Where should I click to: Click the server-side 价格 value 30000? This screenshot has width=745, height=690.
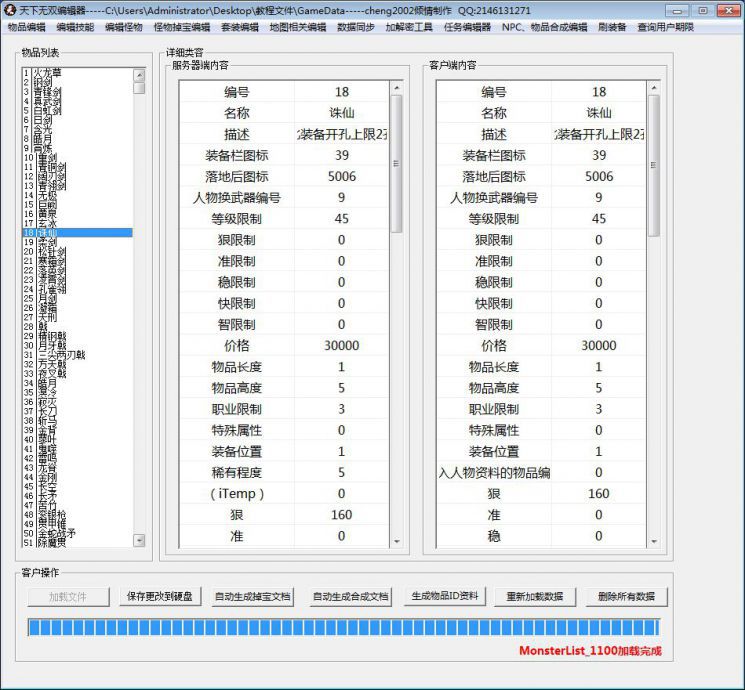tap(341, 346)
